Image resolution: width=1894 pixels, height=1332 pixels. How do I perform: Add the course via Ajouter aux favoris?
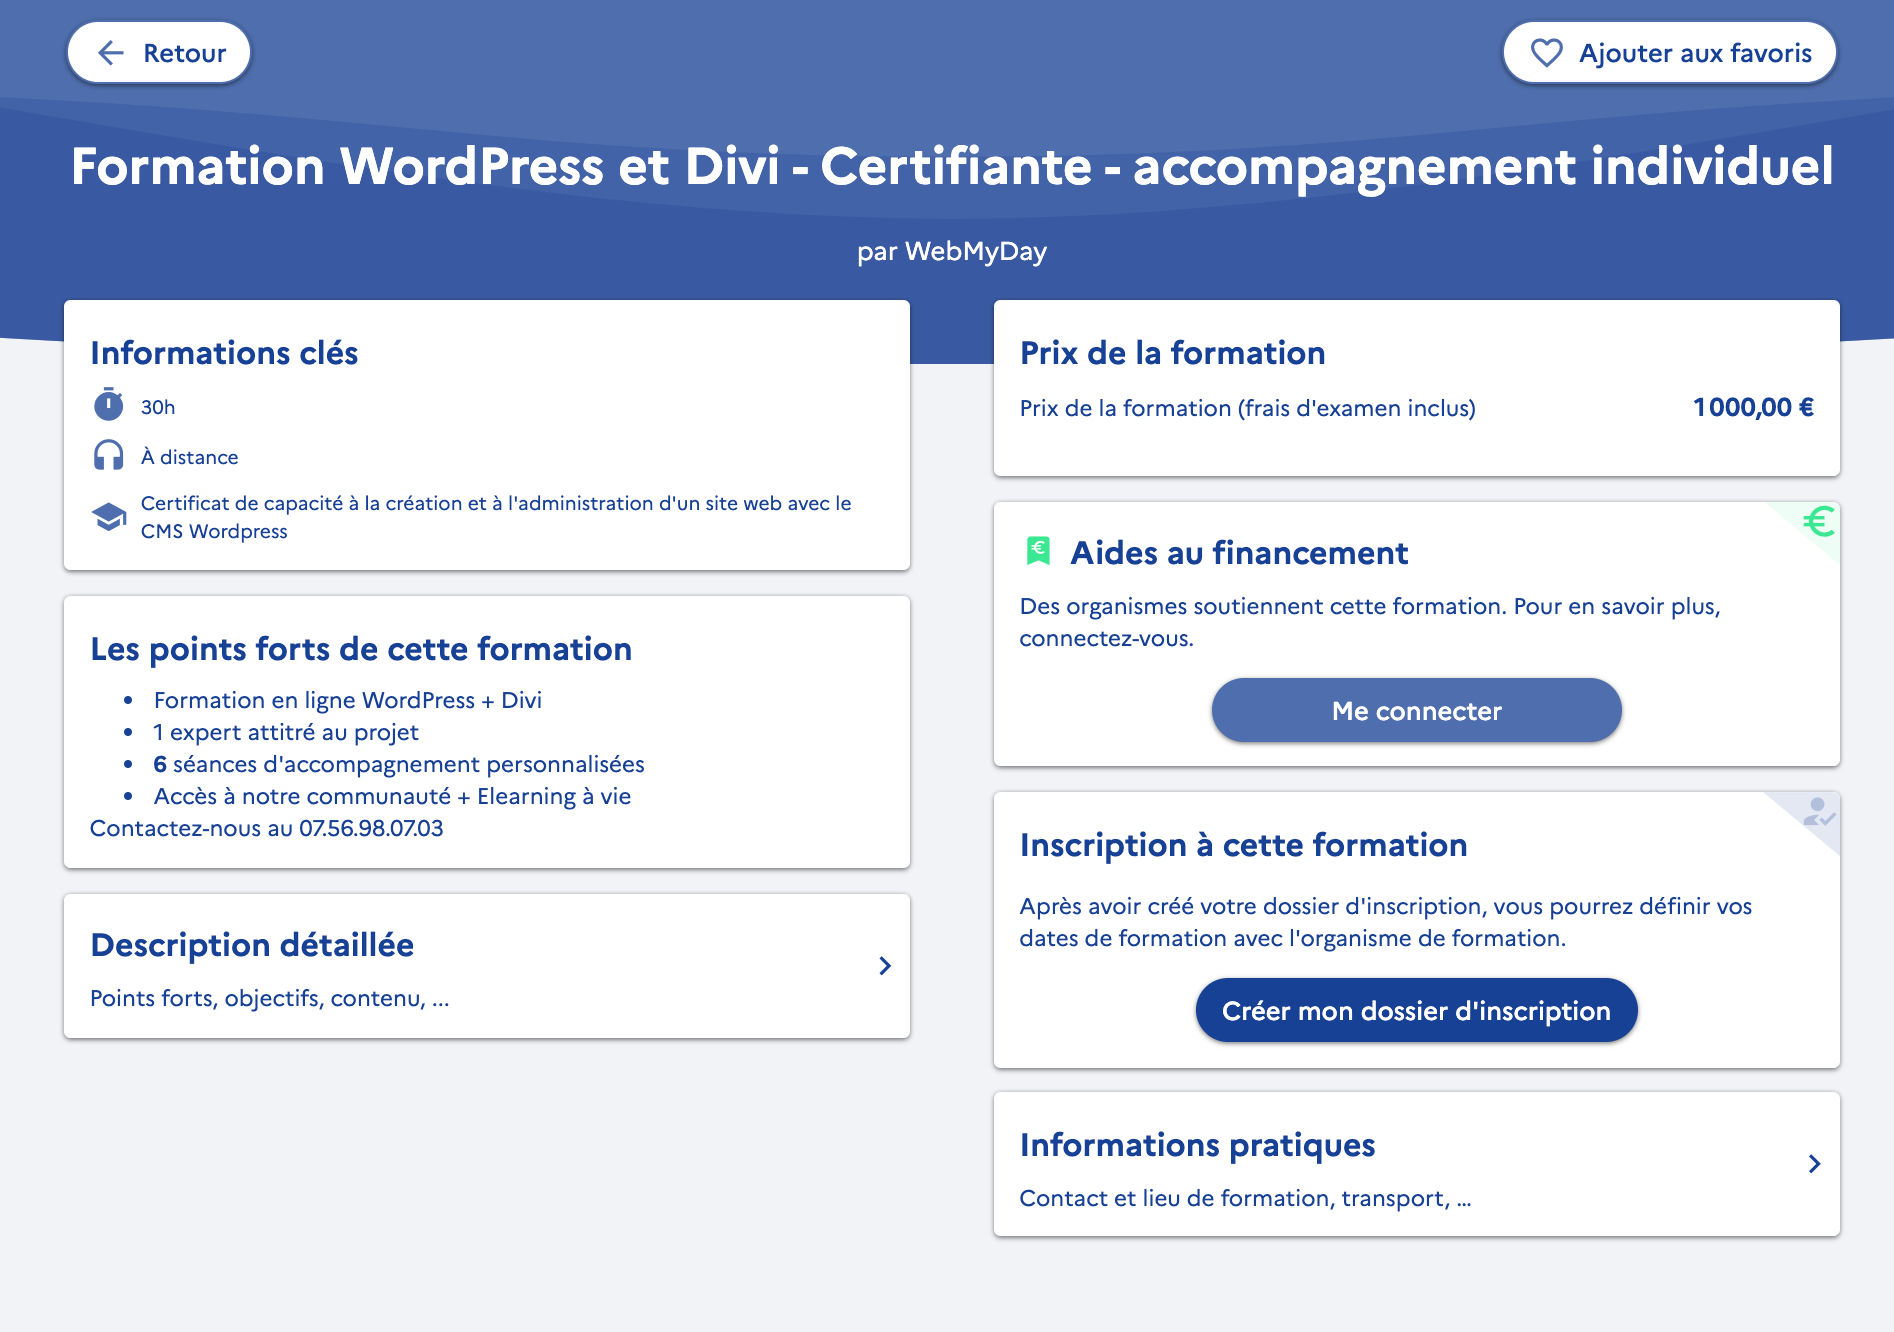click(1669, 53)
